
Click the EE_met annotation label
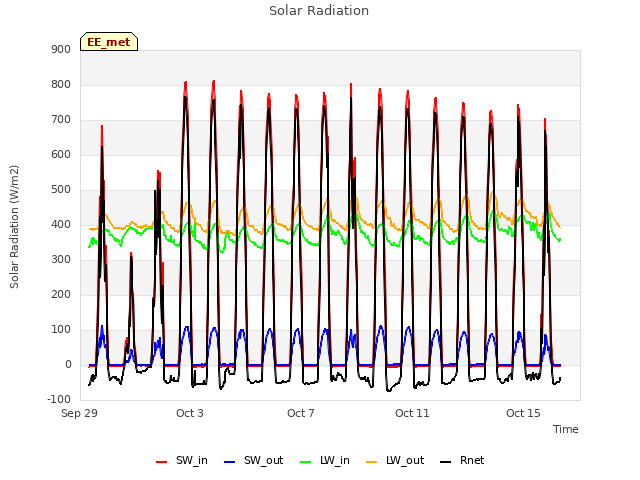point(109,42)
